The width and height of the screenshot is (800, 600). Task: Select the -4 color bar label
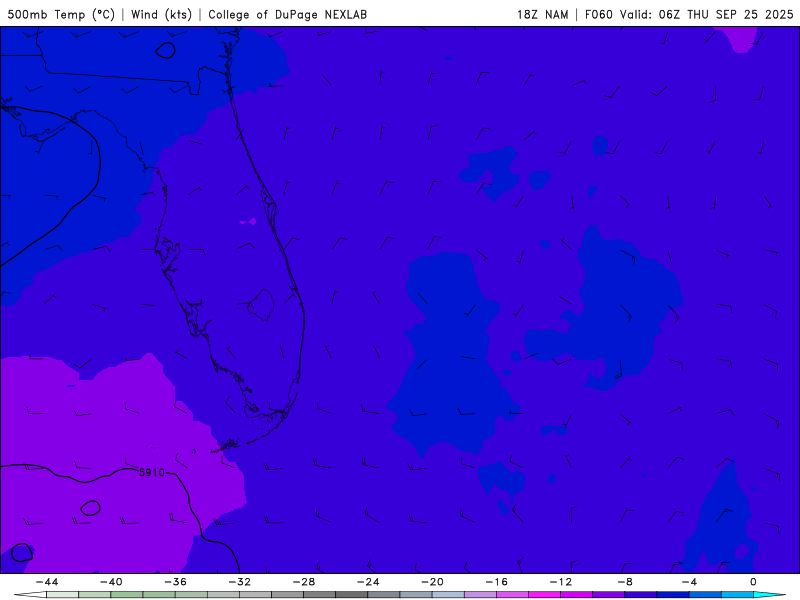pyautogui.click(x=690, y=582)
